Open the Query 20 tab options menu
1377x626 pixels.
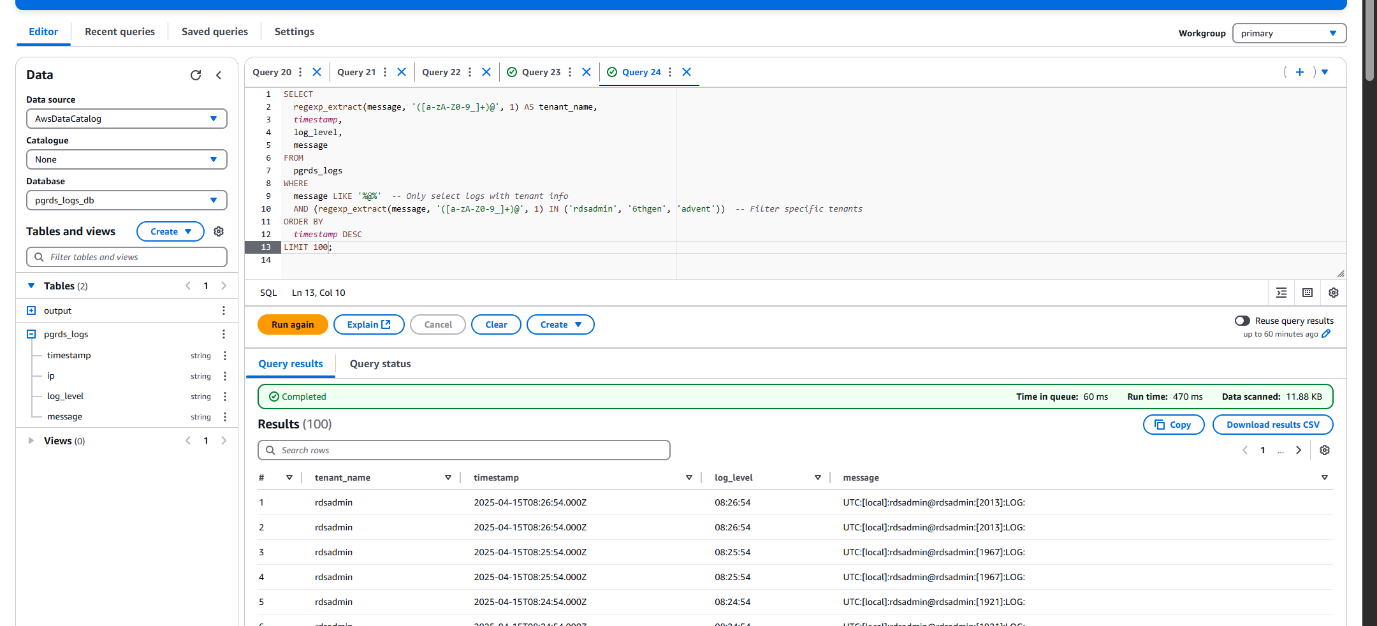coord(300,72)
